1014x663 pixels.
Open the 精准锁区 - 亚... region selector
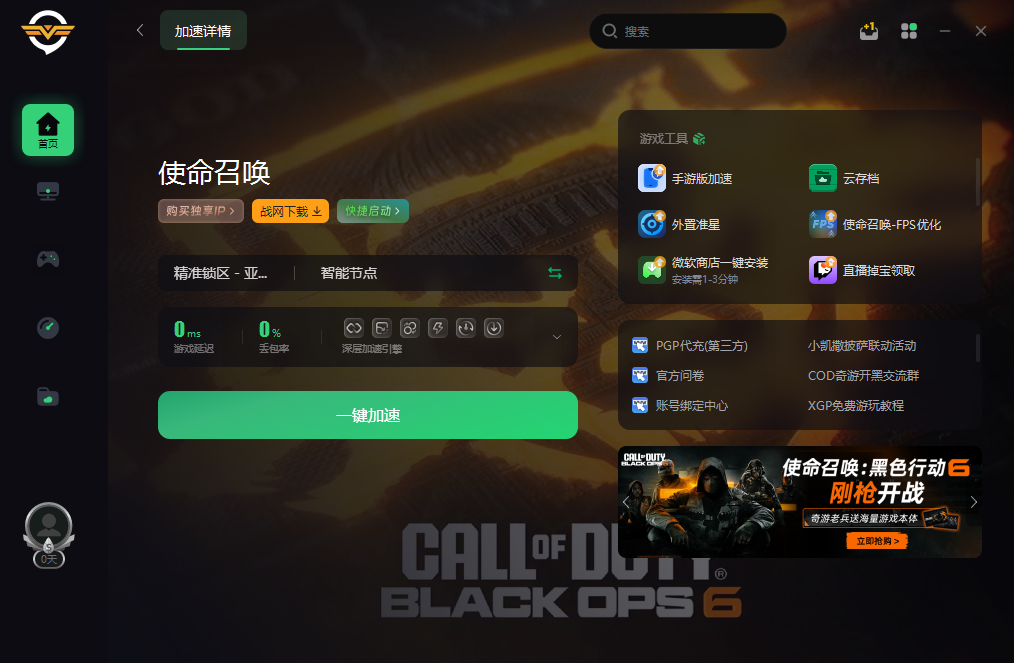click(221, 273)
